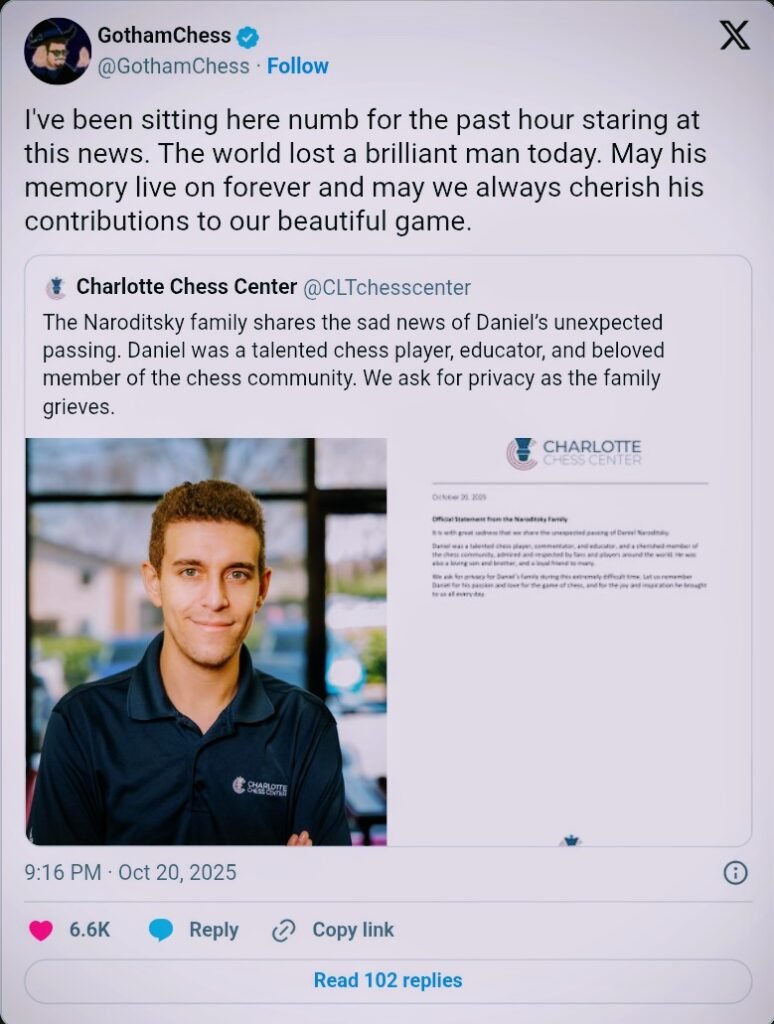Click the GothamChess profile avatar
Viewport: 774px width, 1024px height.
(58, 51)
